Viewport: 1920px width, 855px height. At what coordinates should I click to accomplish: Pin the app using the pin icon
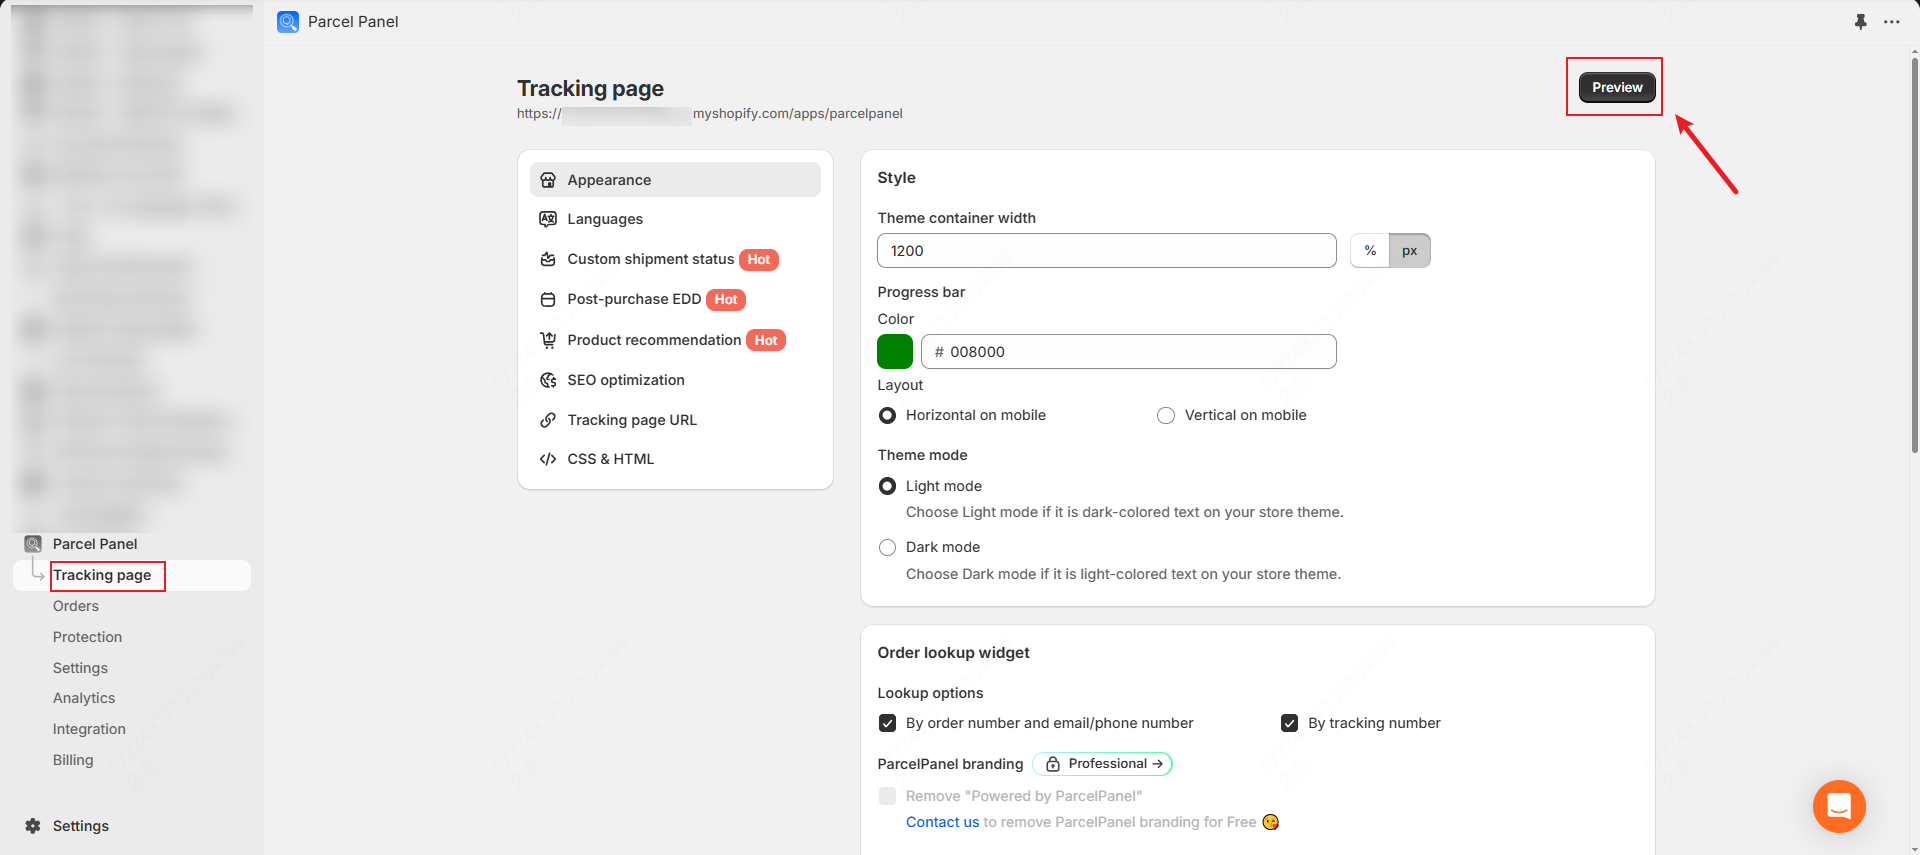[x=1860, y=22]
